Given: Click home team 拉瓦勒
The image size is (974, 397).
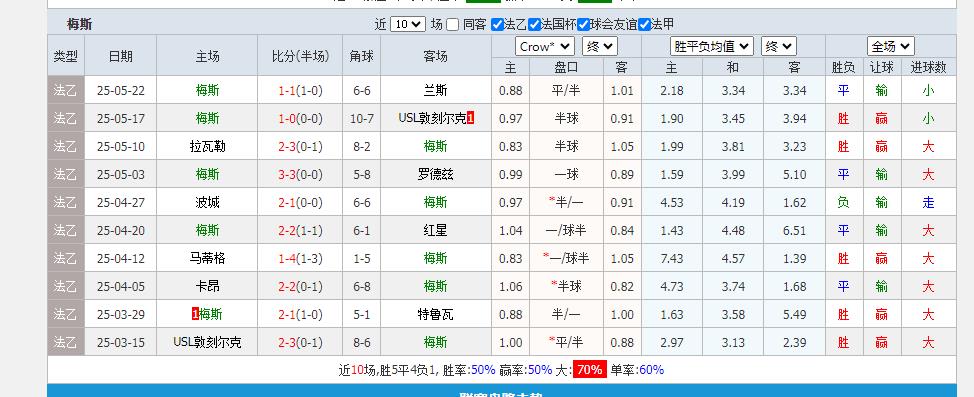Looking at the screenshot, I should [x=207, y=147].
